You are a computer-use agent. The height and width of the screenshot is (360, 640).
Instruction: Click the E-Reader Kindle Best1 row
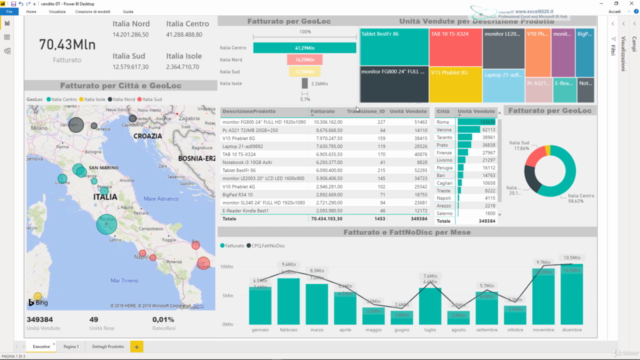[x=325, y=211]
